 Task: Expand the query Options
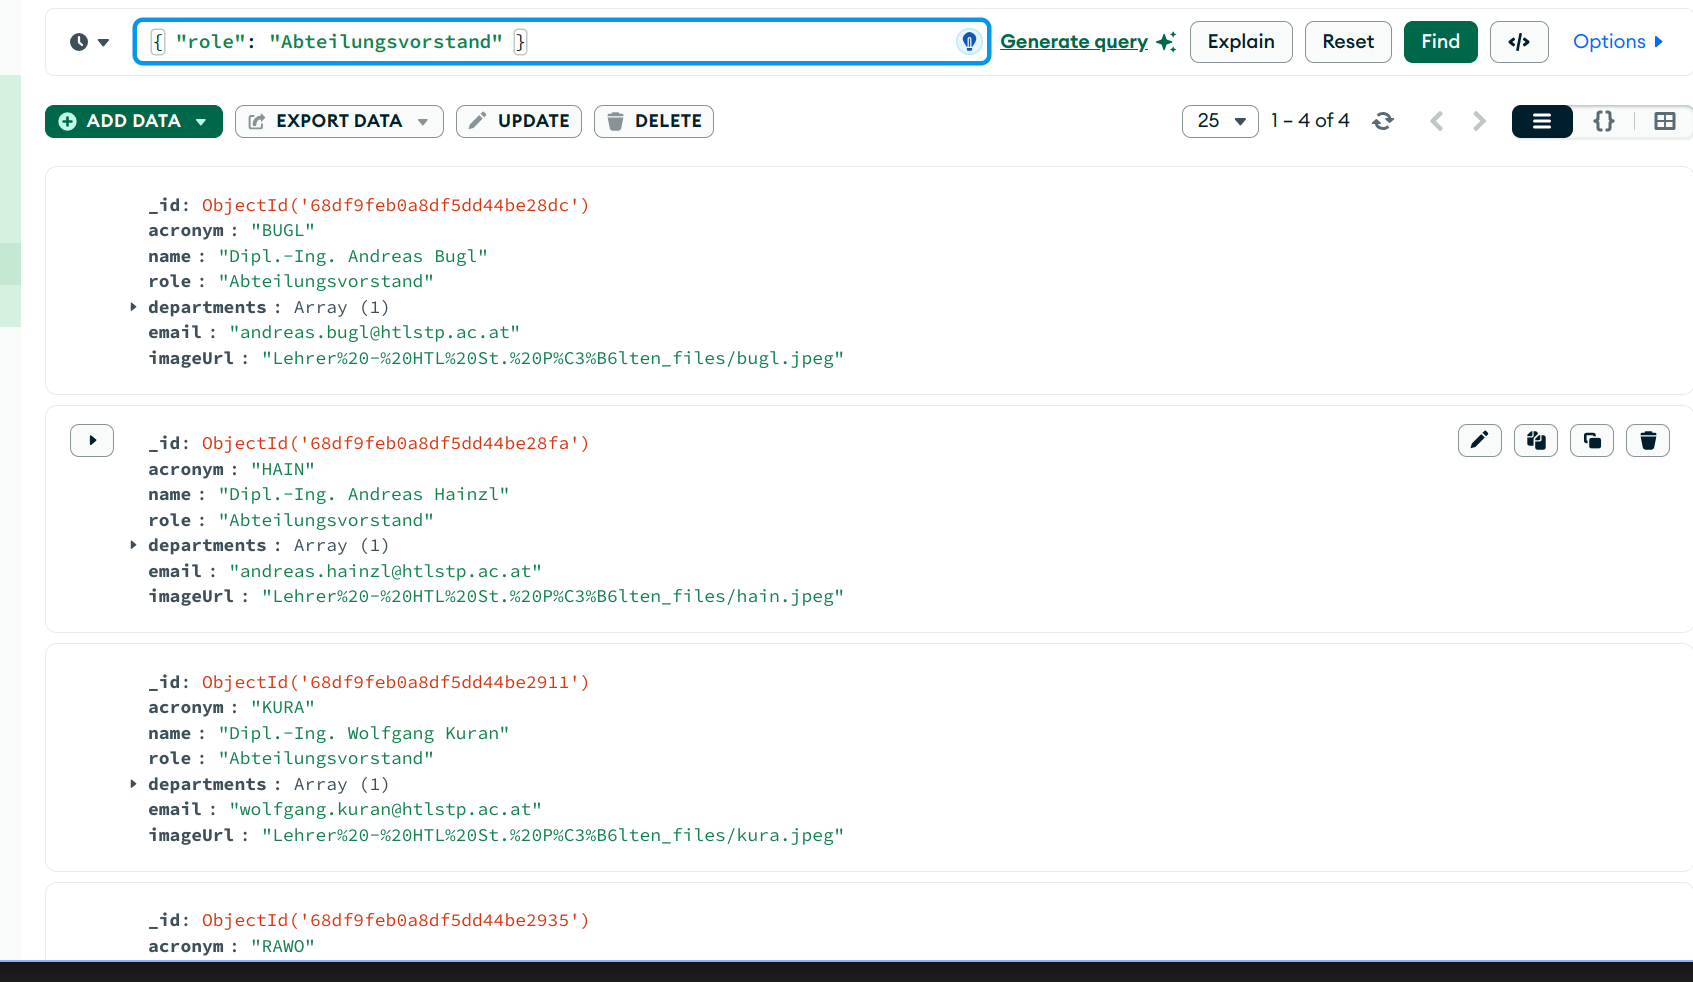[1617, 42]
